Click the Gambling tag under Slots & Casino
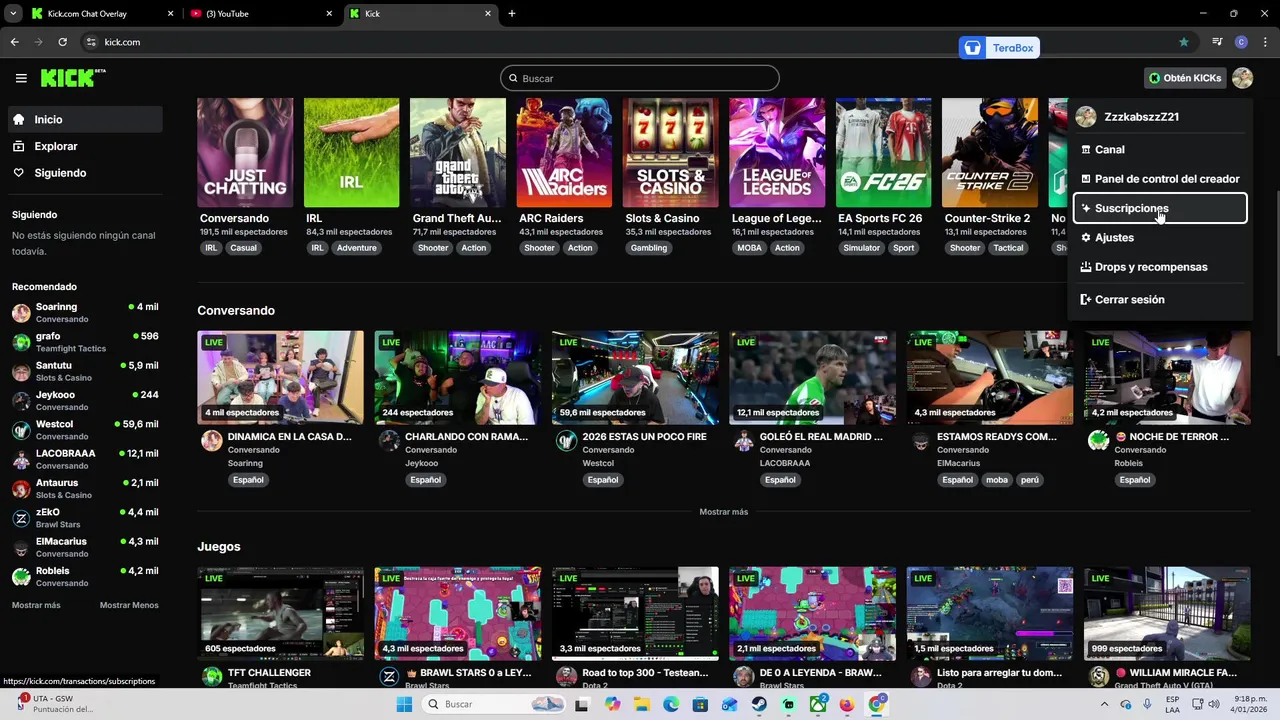This screenshot has width=1280, height=720. pyautogui.click(x=649, y=248)
